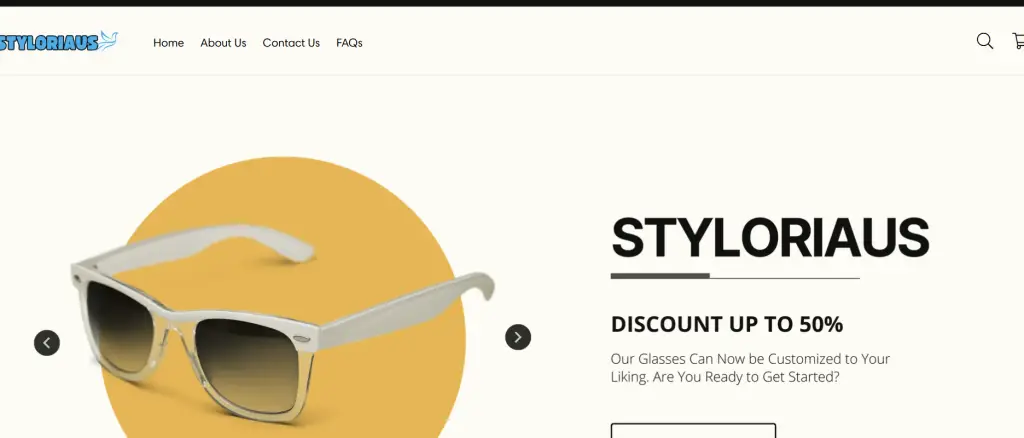Open the About Us page
The width and height of the screenshot is (1024, 438).
point(223,43)
